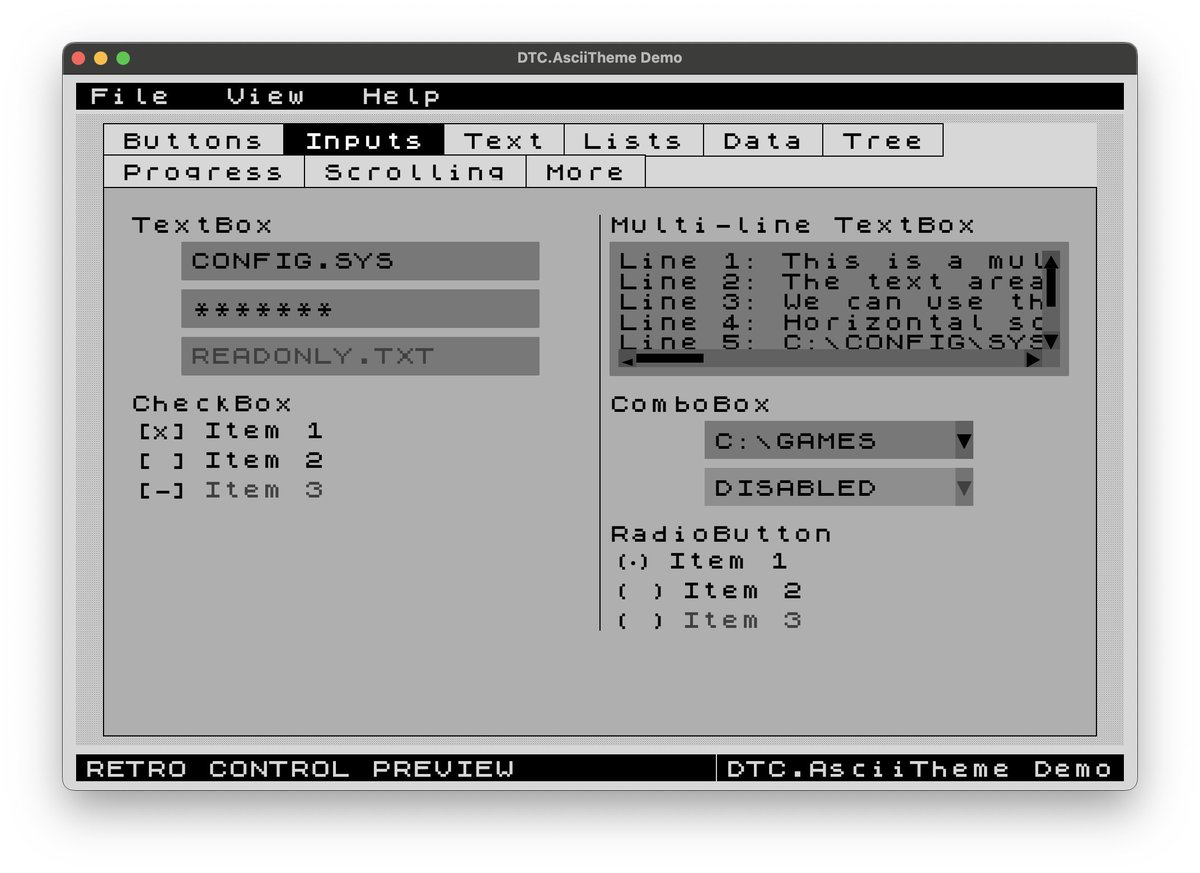Select the Item 3 radio button

(x=710, y=620)
